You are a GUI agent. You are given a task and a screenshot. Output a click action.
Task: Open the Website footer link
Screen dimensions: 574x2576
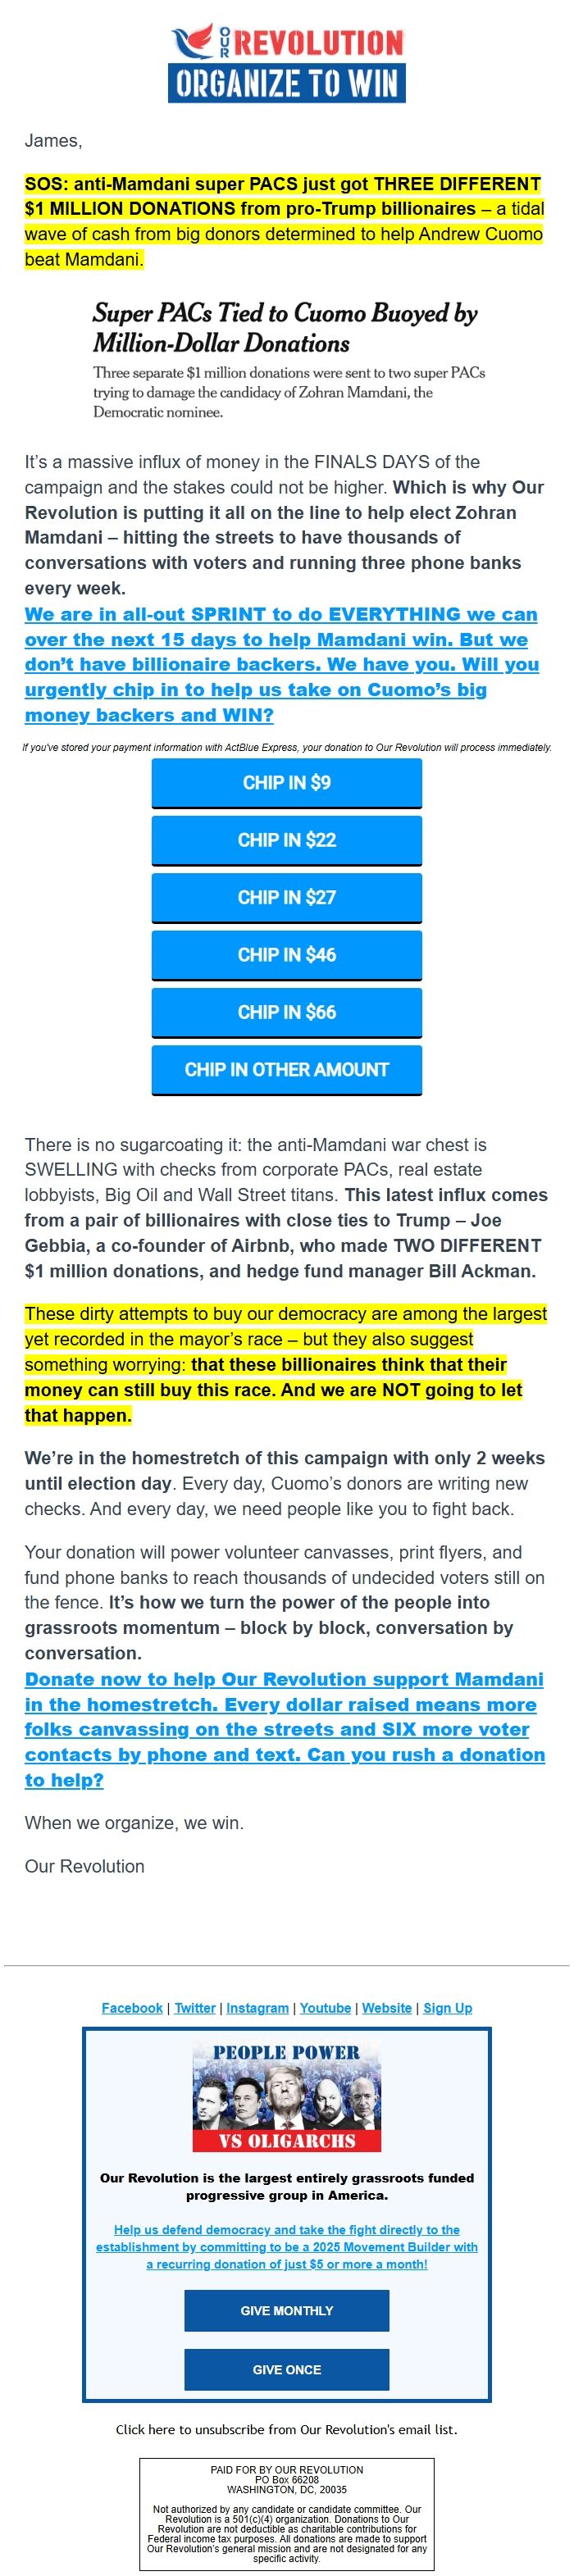click(387, 2008)
